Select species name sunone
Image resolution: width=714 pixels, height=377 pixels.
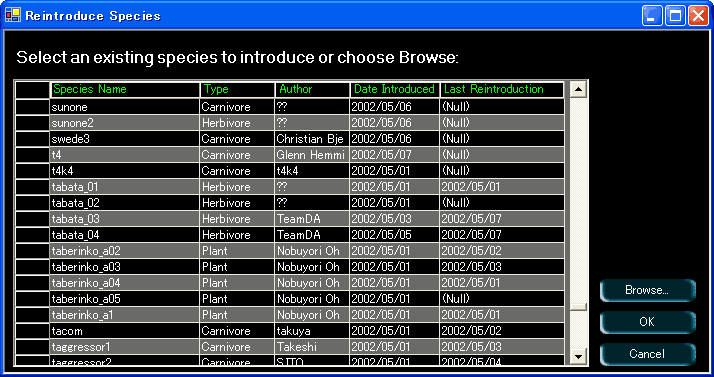point(125,107)
